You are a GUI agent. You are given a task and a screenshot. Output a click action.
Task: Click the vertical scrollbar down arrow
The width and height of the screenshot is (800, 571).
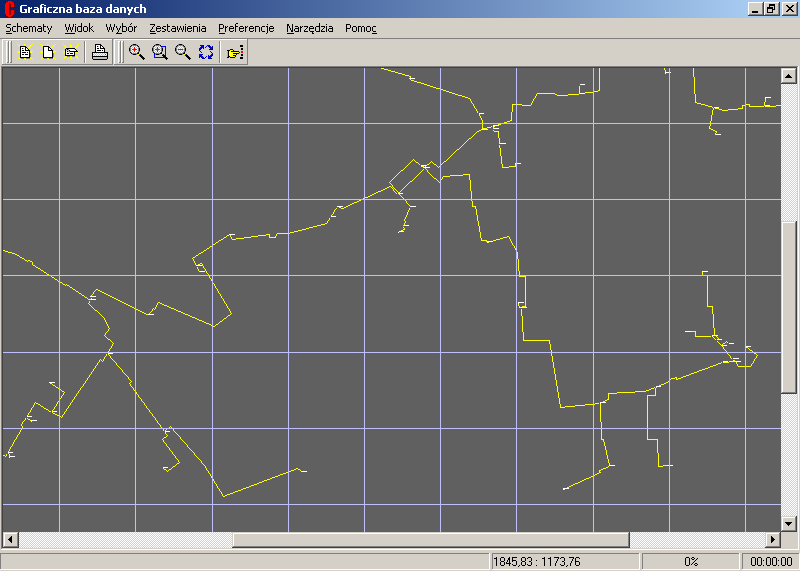coord(789,523)
